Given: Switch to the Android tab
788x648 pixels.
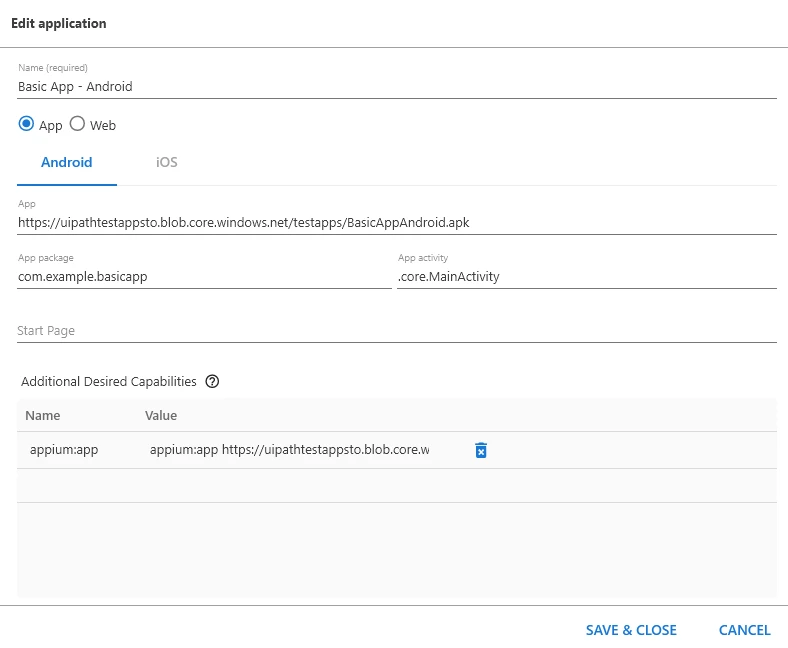Looking at the screenshot, I should pos(67,162).
